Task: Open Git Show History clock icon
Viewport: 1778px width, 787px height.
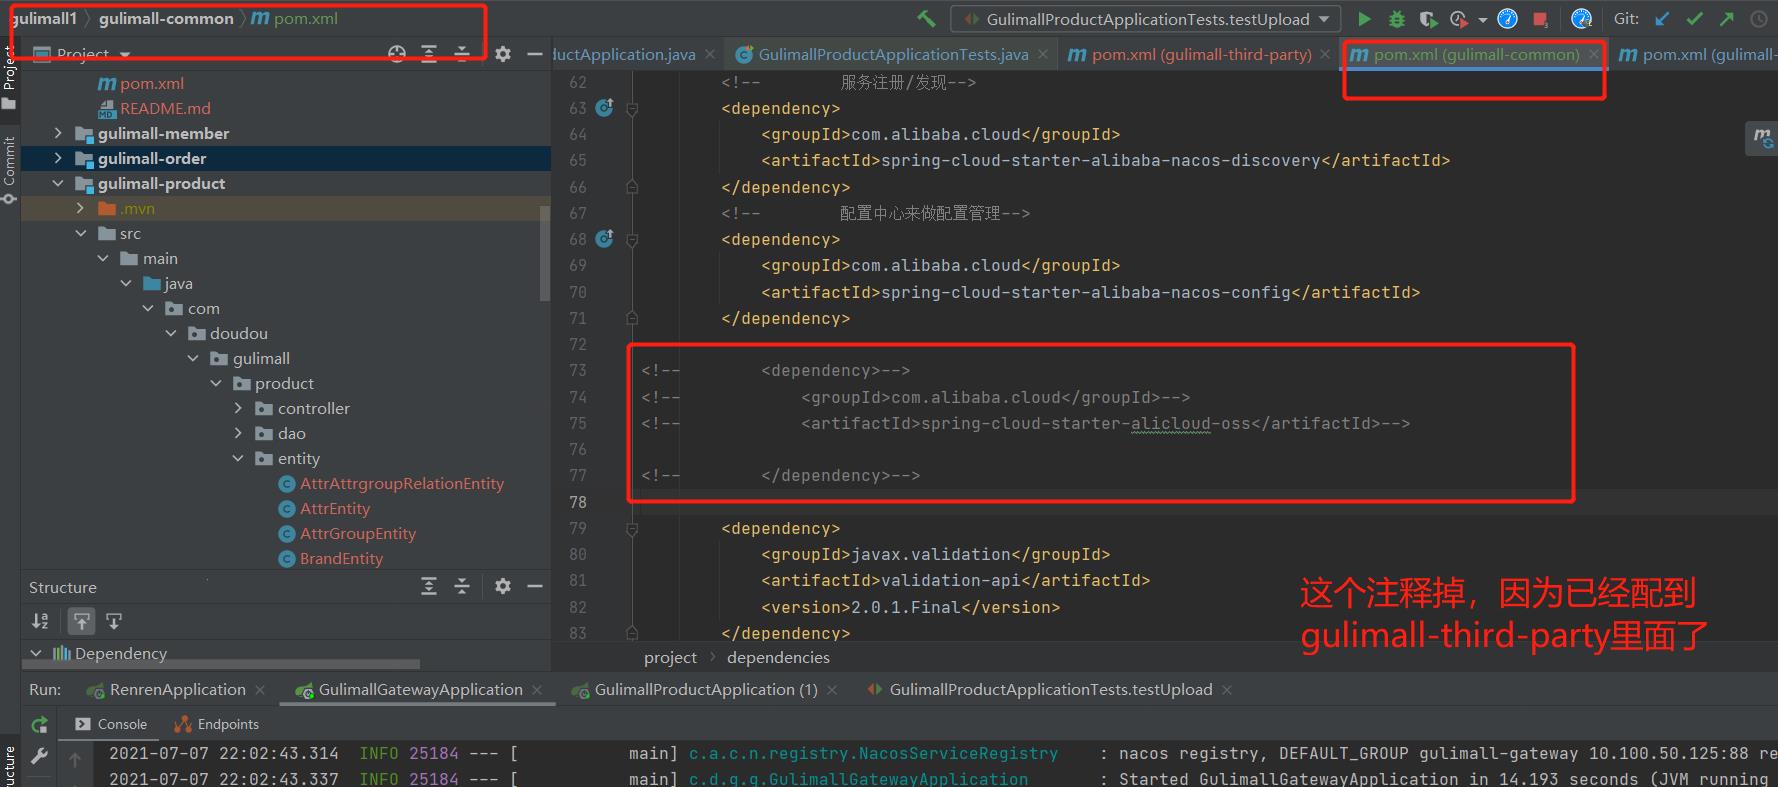Action: point(1759,19)
